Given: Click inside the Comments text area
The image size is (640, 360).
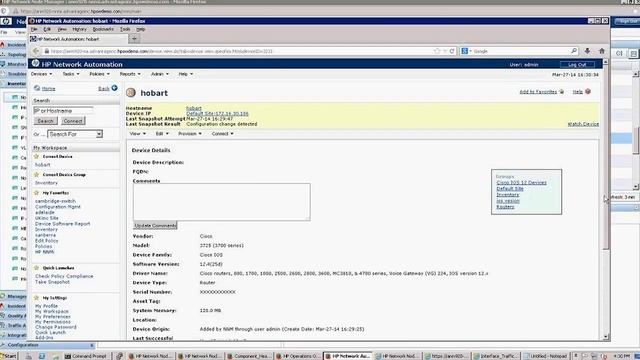Looking at the screenshot, I should [222, 202].
